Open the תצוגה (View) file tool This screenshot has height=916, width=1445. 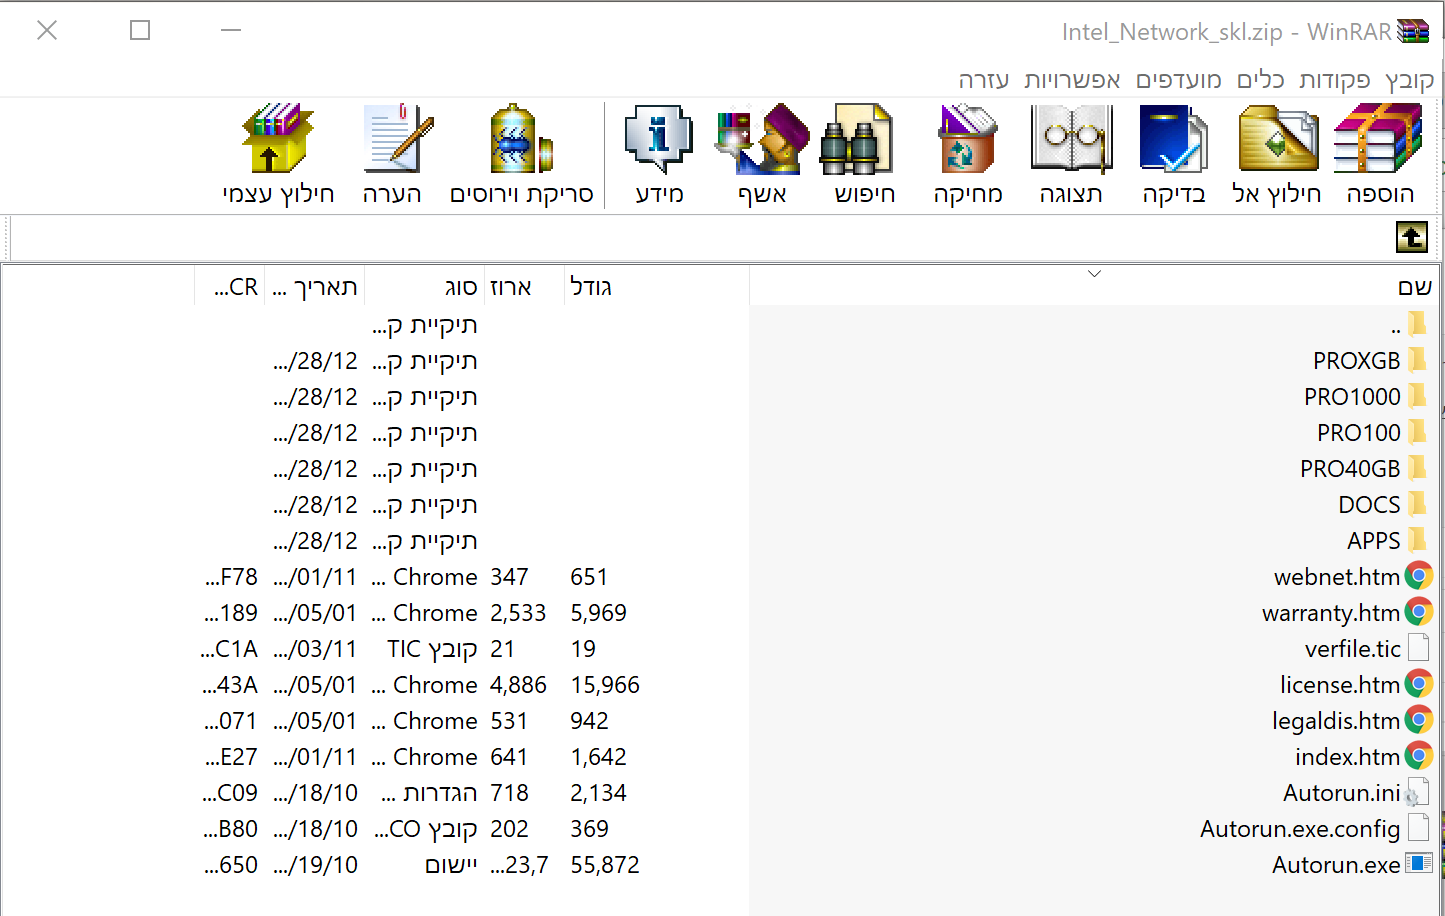(1071, 140)
